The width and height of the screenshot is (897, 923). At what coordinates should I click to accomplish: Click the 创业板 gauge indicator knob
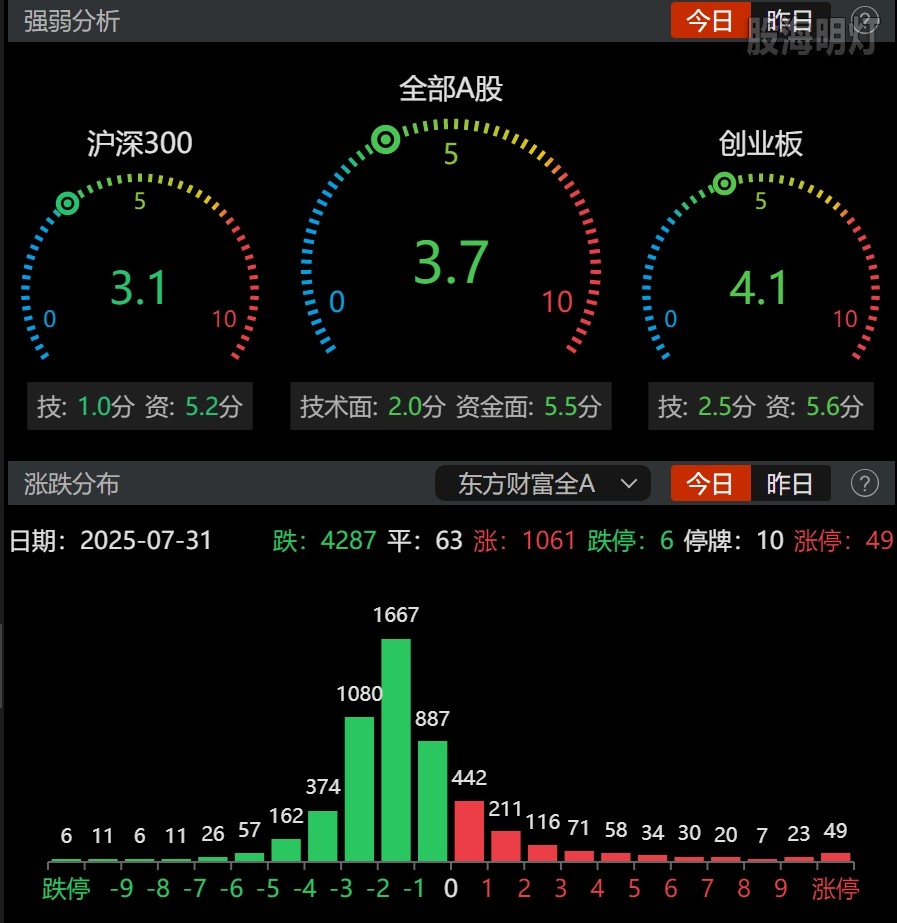point(724,184)
